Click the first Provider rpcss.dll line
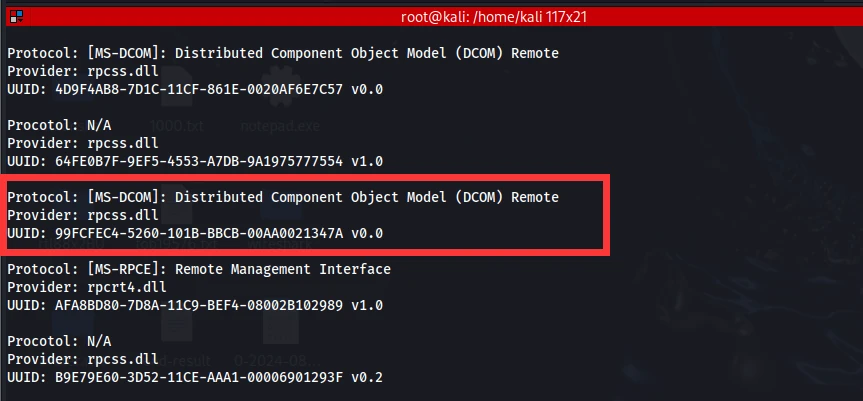863x401 pixels. [x=83, y=71]
